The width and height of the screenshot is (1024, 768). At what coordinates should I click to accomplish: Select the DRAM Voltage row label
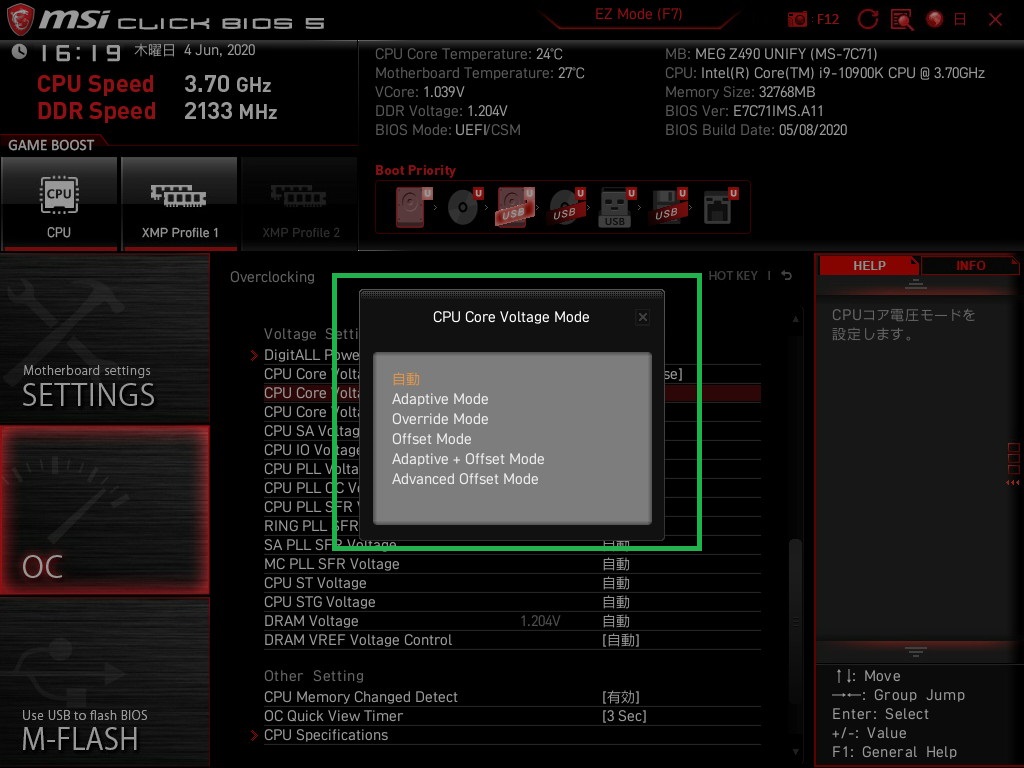pos(311,621)
